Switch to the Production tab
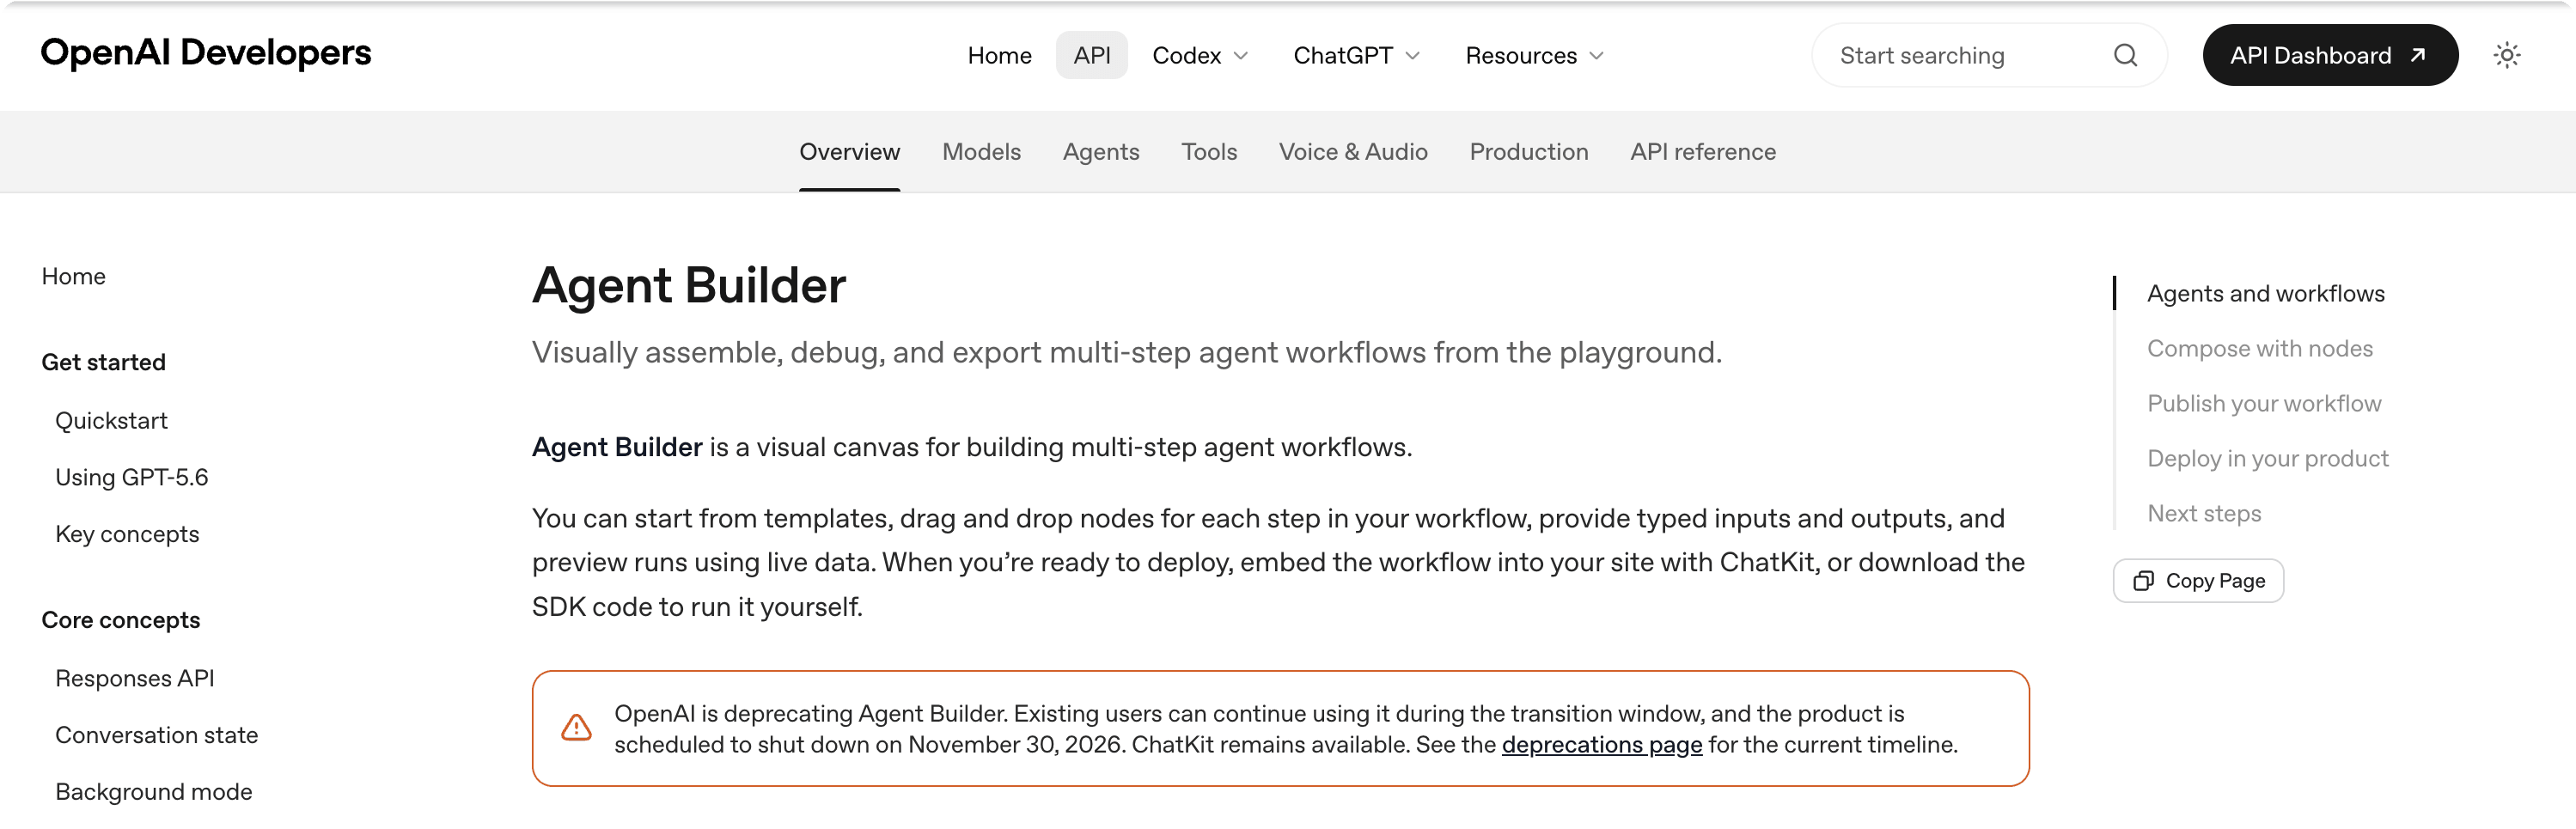The width and height of the screenshot is (2576, 829). coord(1528,152)
